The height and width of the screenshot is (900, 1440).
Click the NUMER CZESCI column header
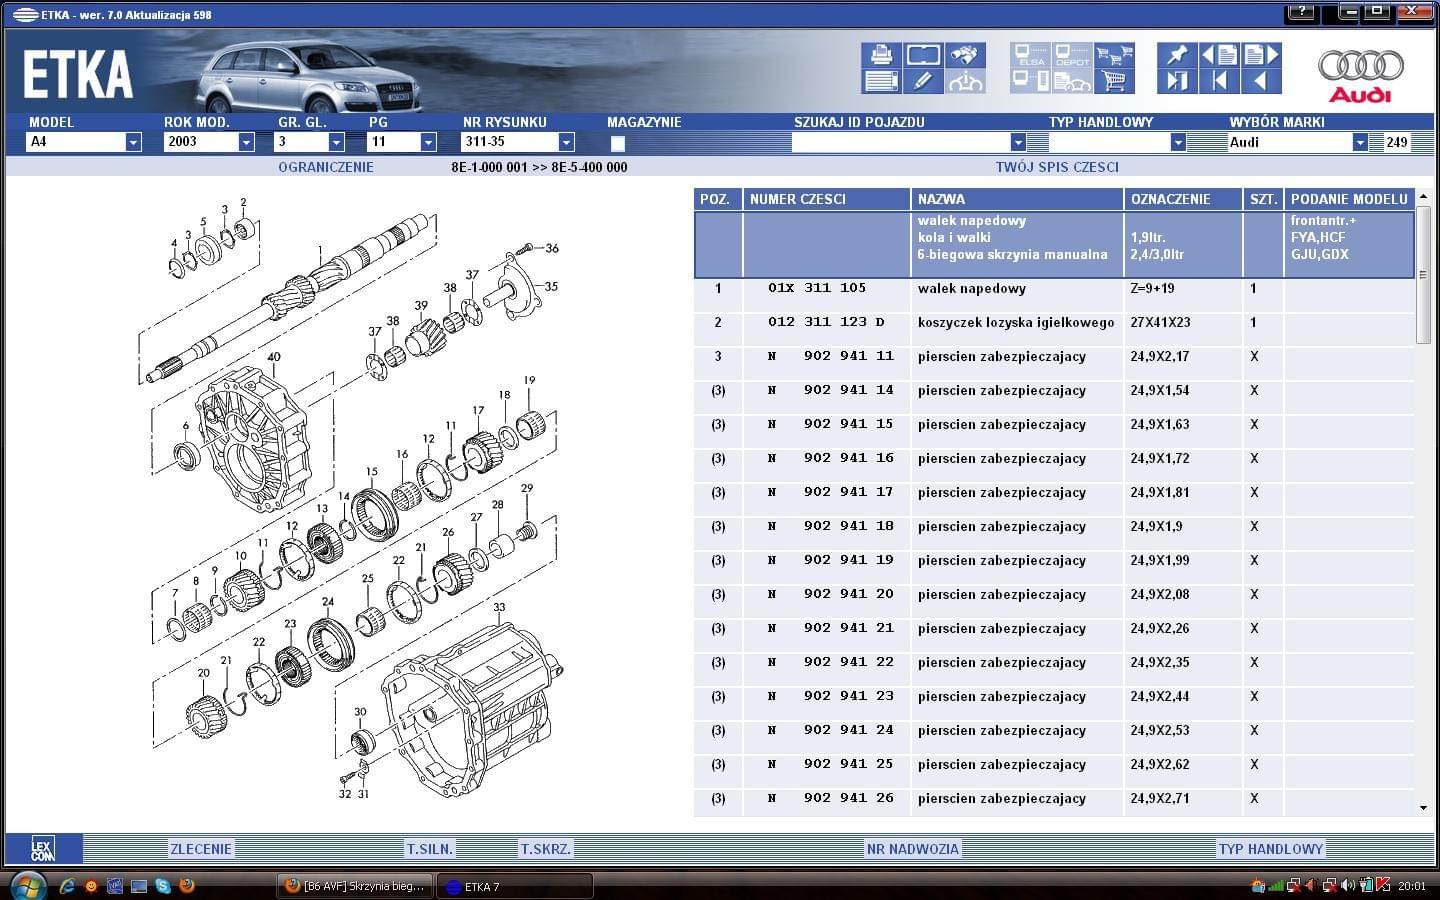tap(827, 199)
